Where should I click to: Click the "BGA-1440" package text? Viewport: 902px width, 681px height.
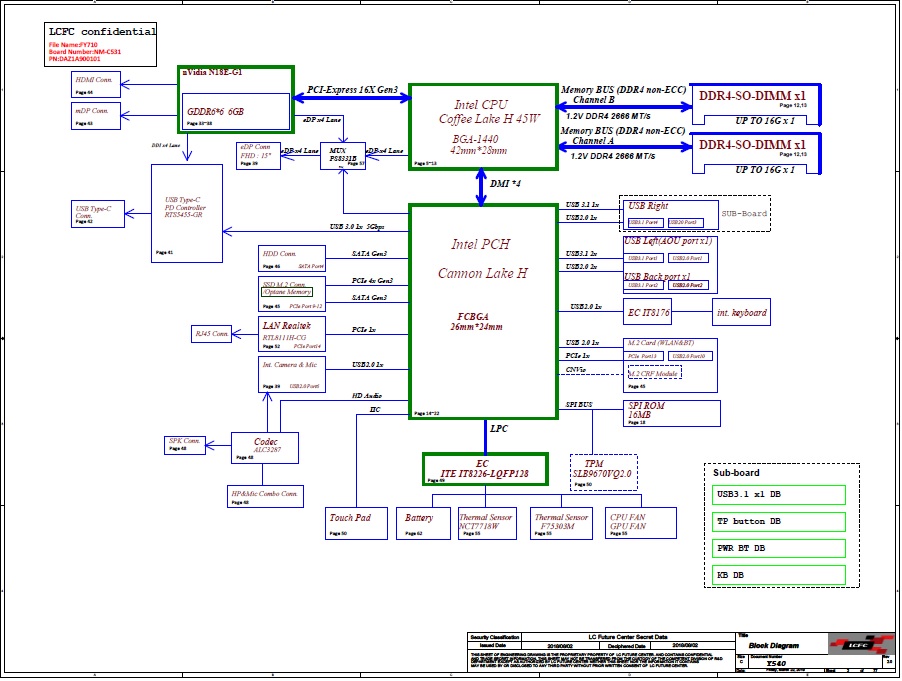tap(475, 139)
